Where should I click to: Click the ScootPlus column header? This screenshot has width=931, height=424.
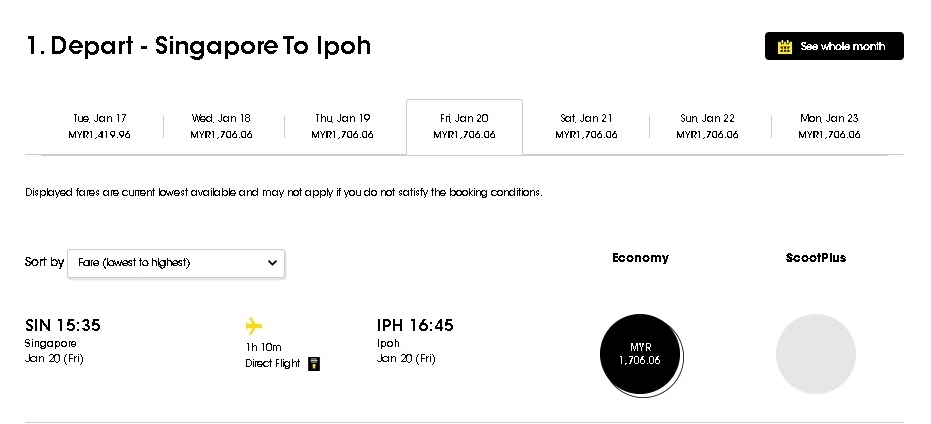pyautogui.click(x=816, y=258)
